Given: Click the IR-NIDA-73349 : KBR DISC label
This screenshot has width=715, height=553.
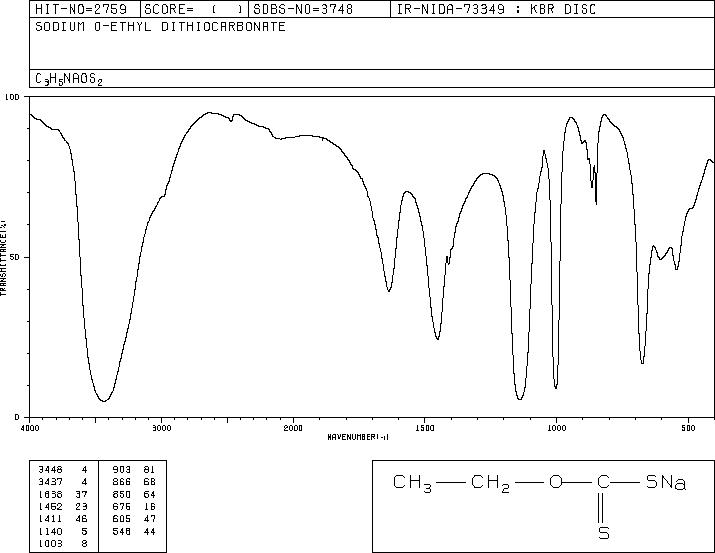Looking at the screenshot, I should pos(496,9).
